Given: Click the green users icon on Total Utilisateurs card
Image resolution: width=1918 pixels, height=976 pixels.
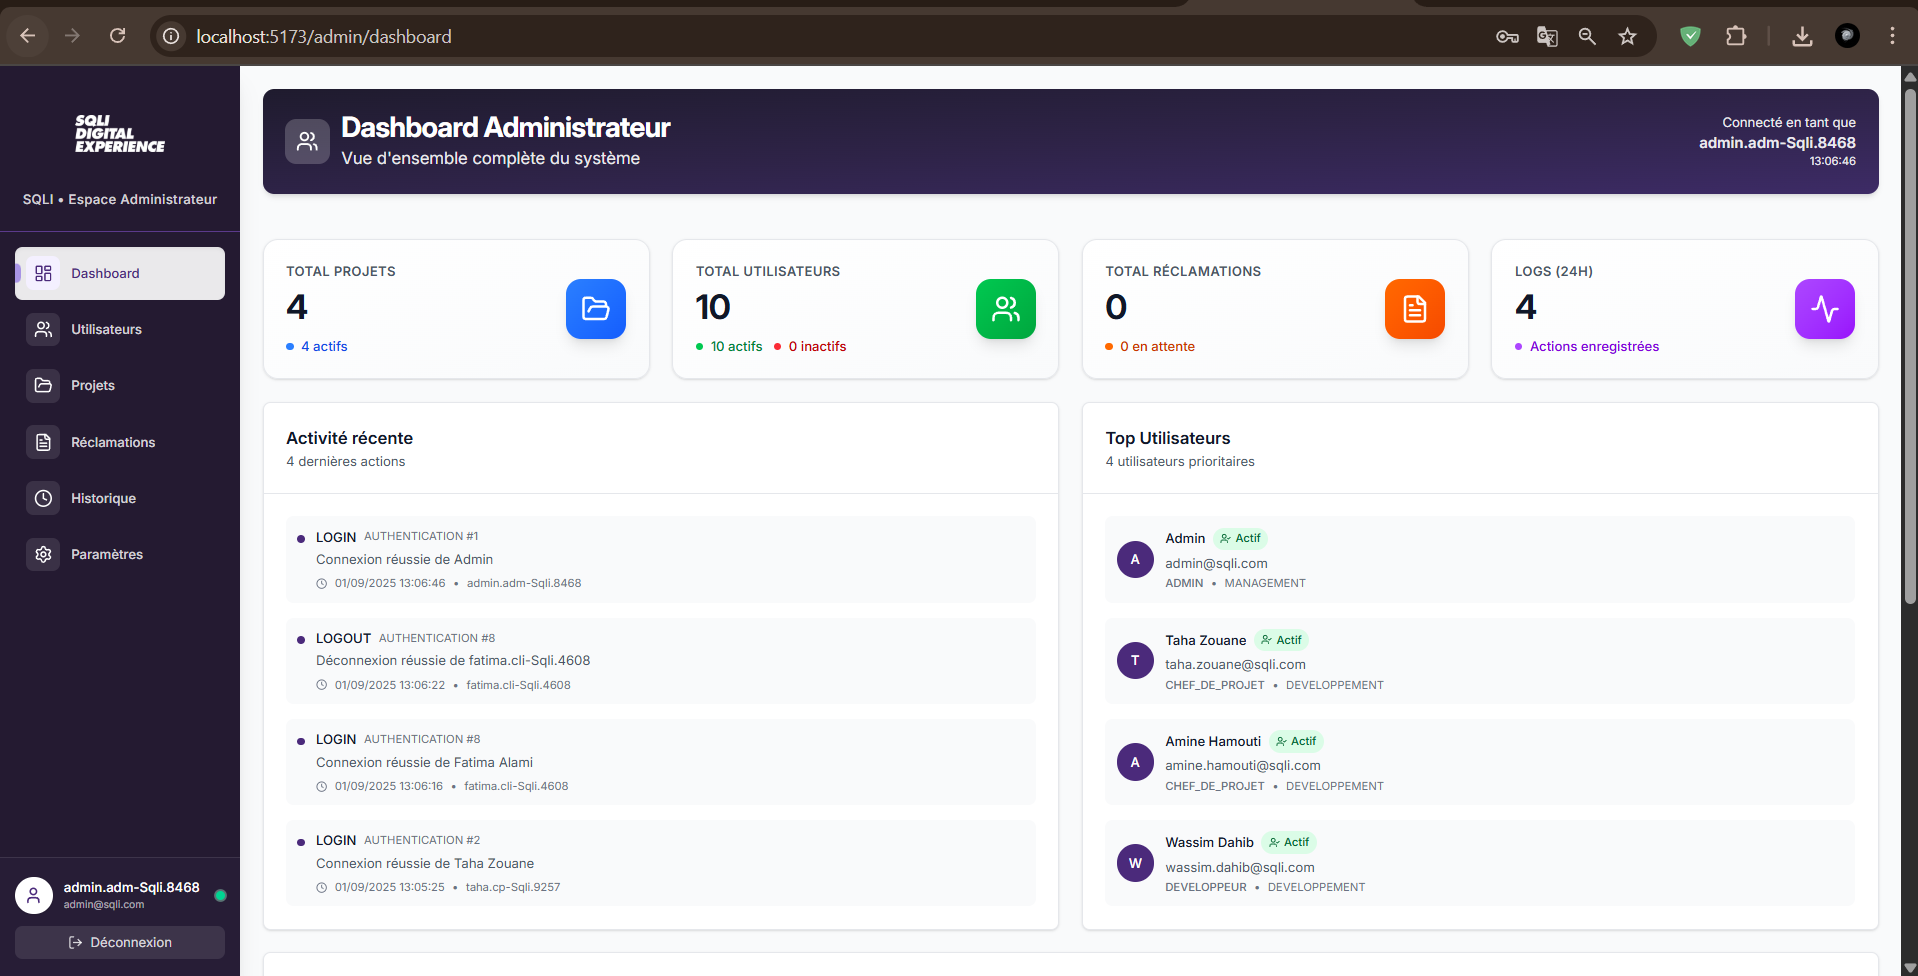Looking at the screenshot, I should tap(1005, 309).
